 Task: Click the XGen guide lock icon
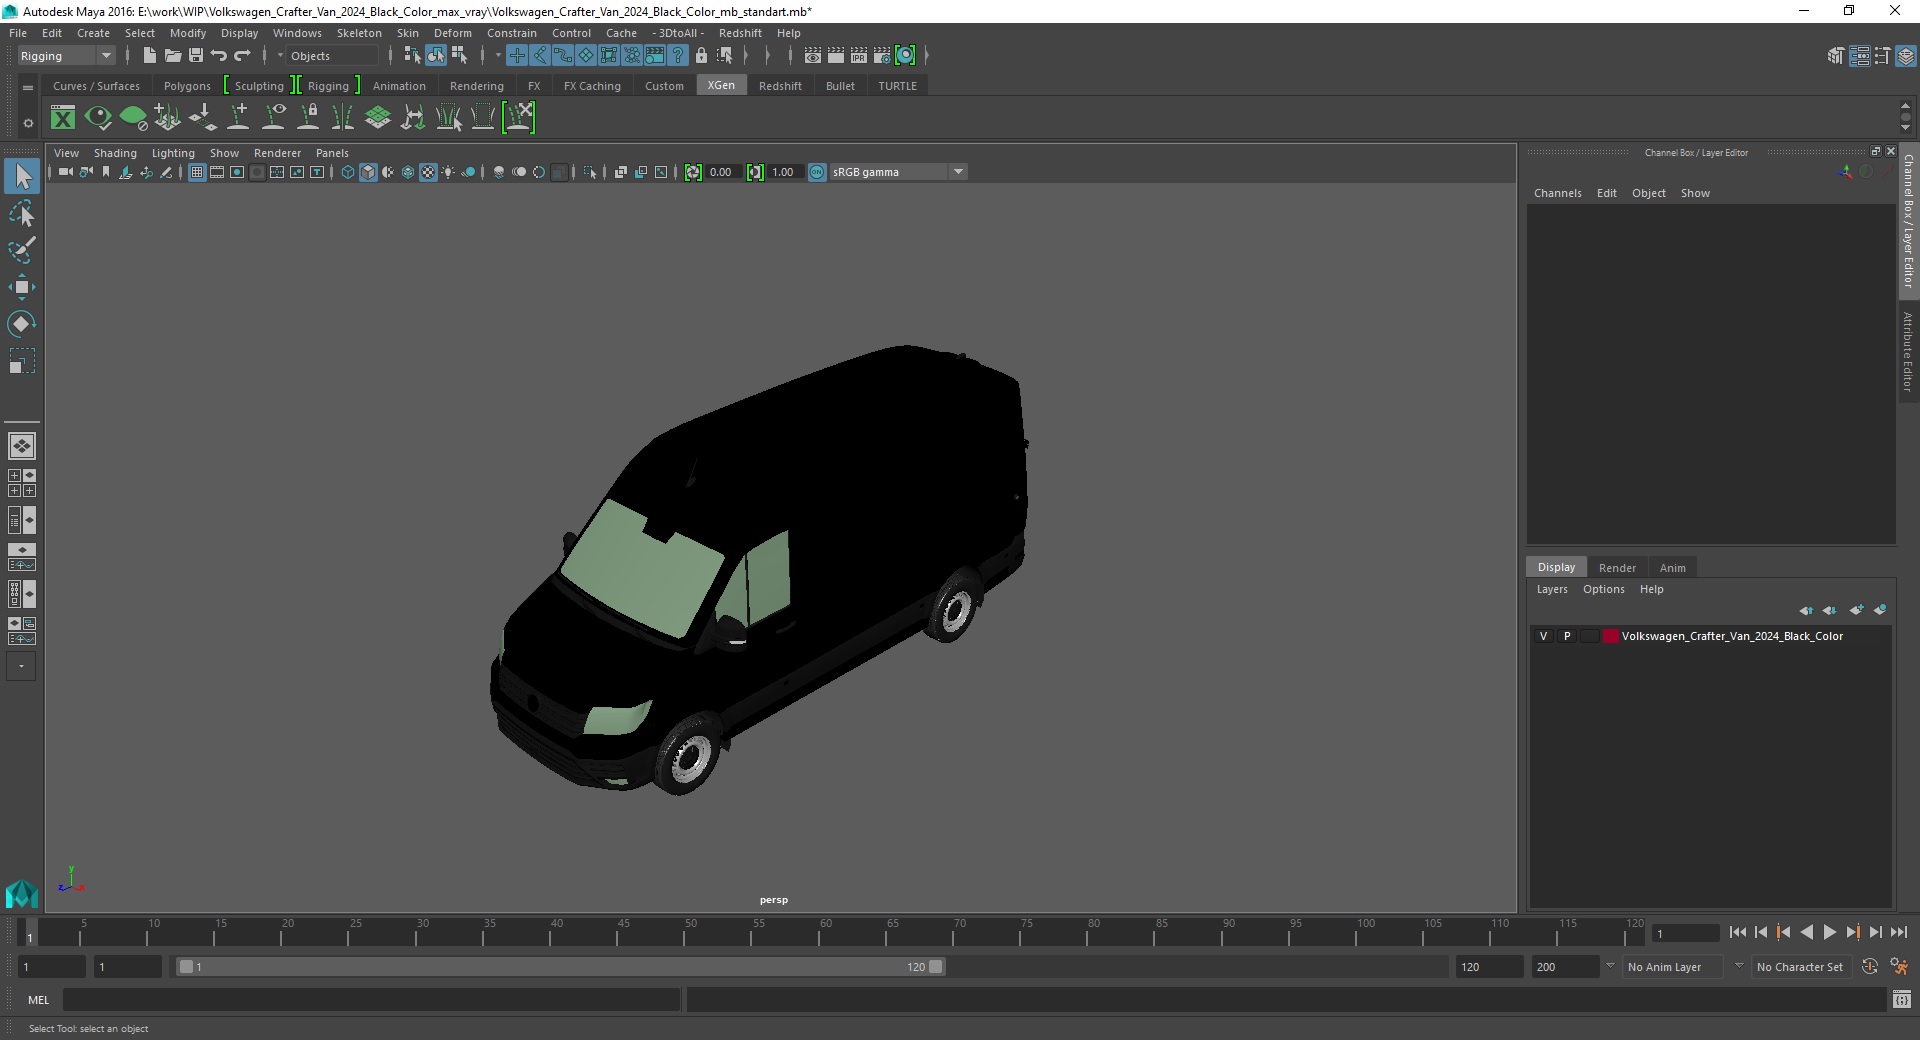pos(309,118)
